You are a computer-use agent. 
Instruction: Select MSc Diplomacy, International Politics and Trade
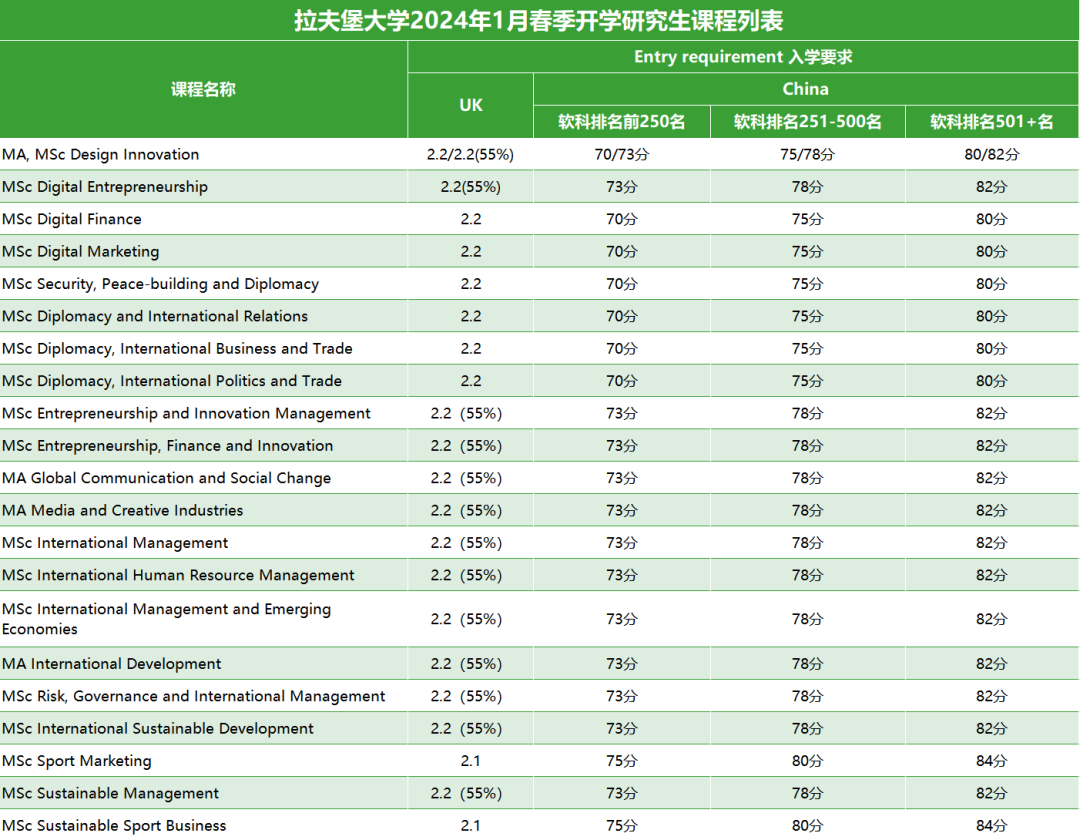click(x=172, y=381)
